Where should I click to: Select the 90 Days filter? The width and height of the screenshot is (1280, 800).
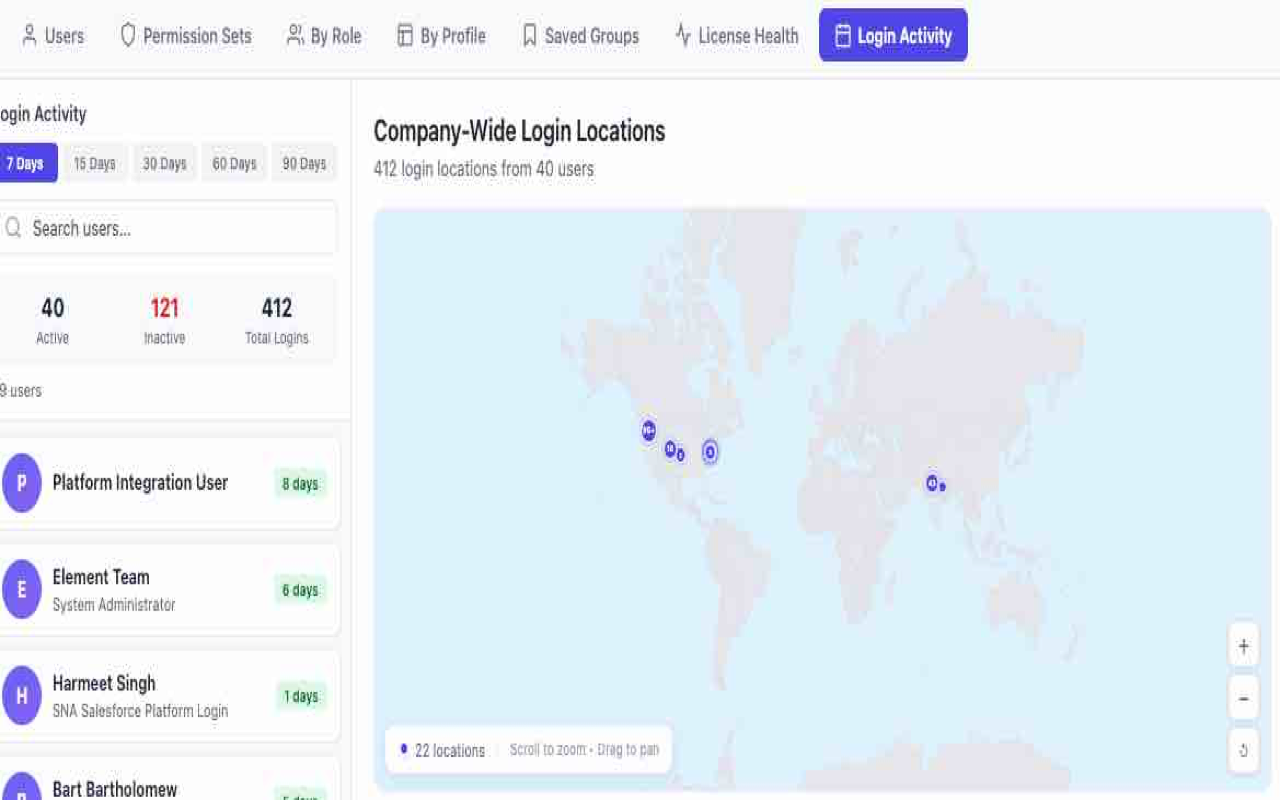304,162
